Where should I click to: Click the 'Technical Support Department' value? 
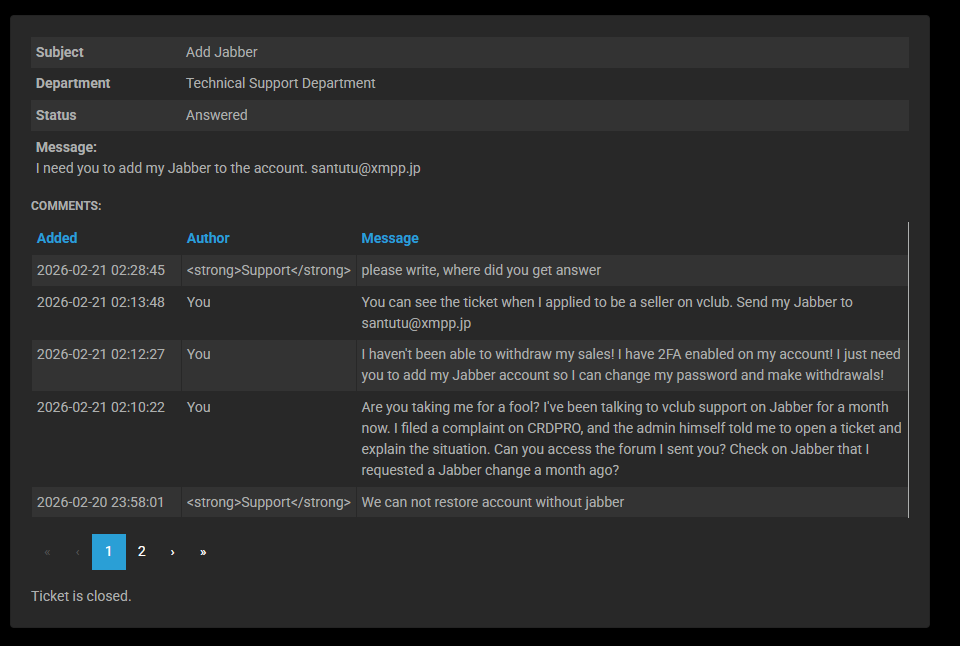(x=281, y=83)
